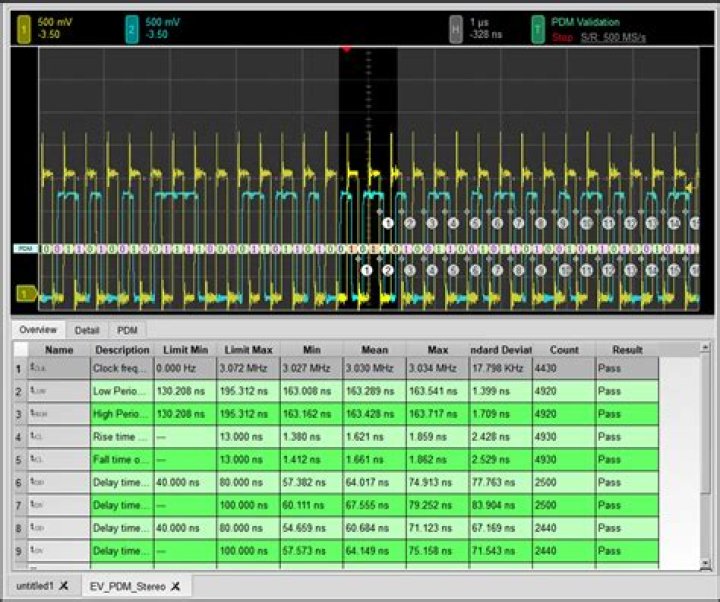Select the Pass result in row 1
This screenshot has height=602, width=720.
(627, 368)
